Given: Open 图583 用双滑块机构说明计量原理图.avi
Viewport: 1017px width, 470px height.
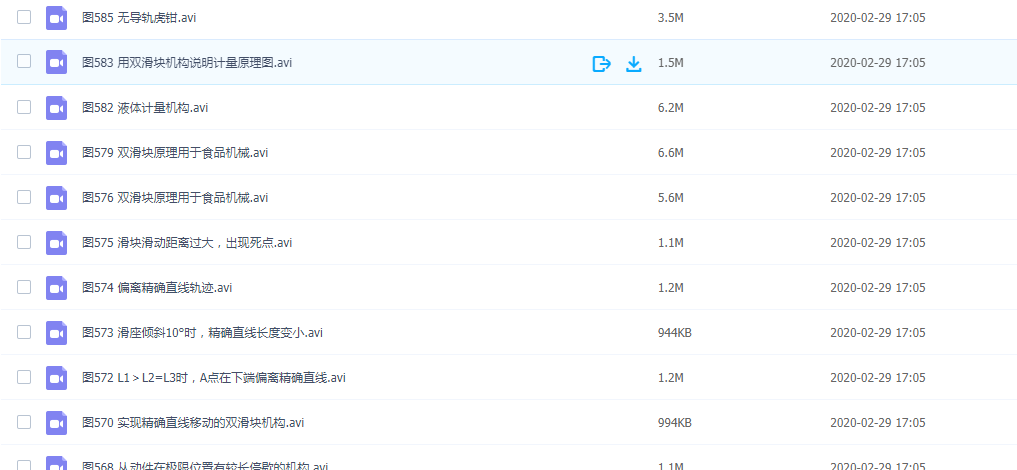Looking at the screenshot, I should tap(187, 63).
